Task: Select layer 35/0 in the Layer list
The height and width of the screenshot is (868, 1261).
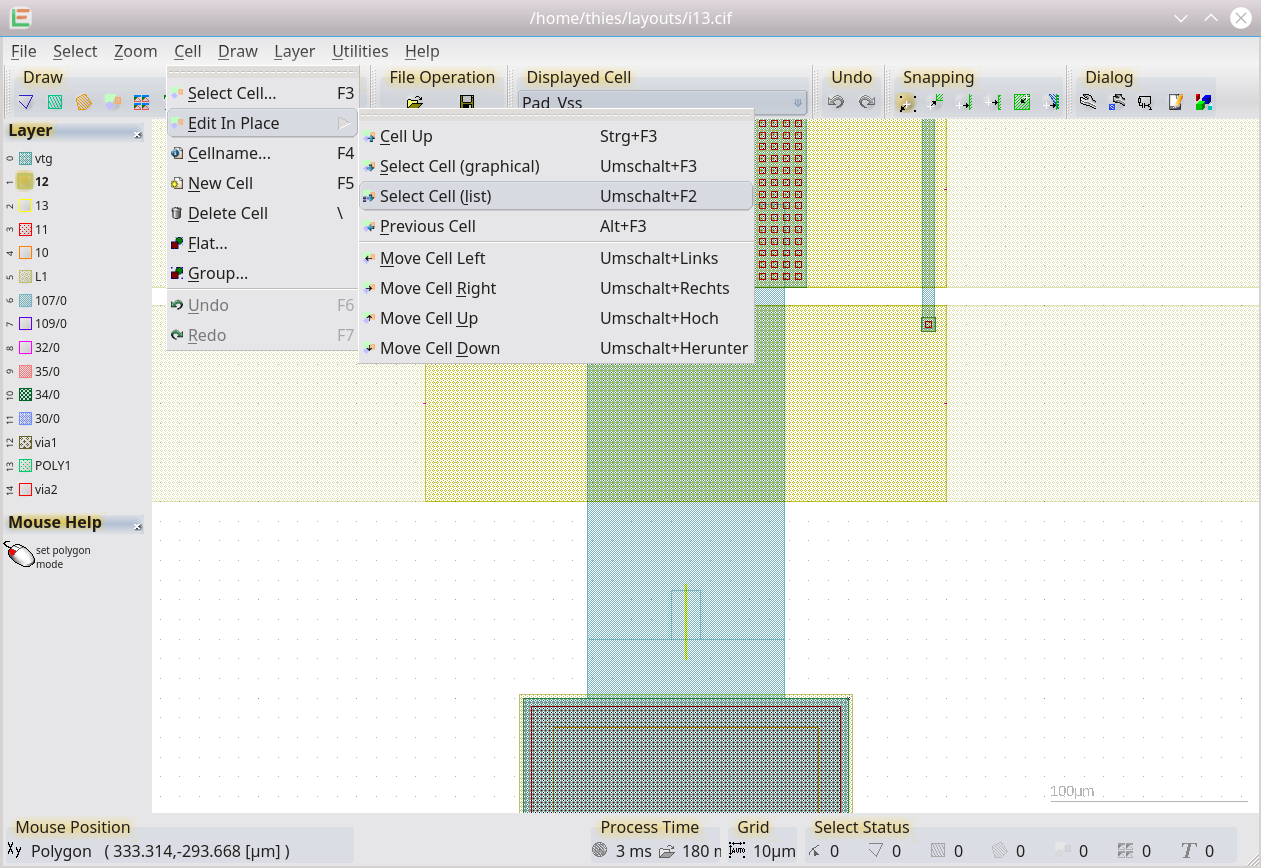Action: coord(47,371)
